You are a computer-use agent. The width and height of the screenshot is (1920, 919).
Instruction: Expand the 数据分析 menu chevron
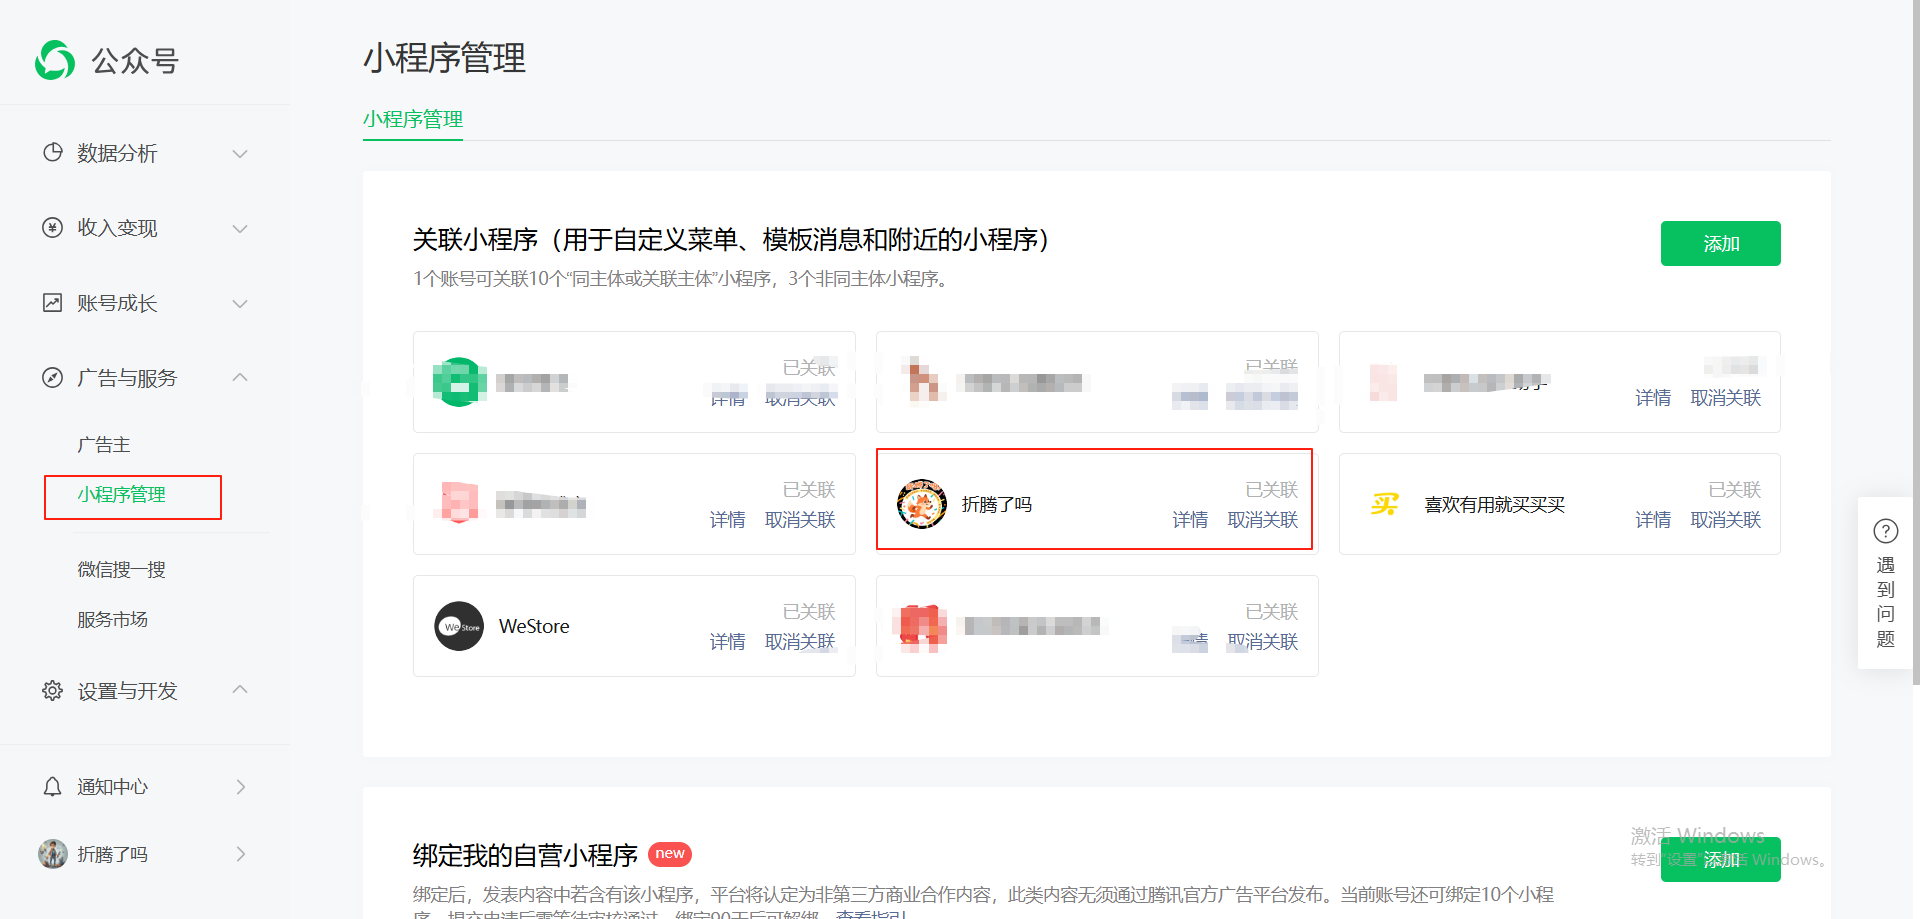point(240,153)
